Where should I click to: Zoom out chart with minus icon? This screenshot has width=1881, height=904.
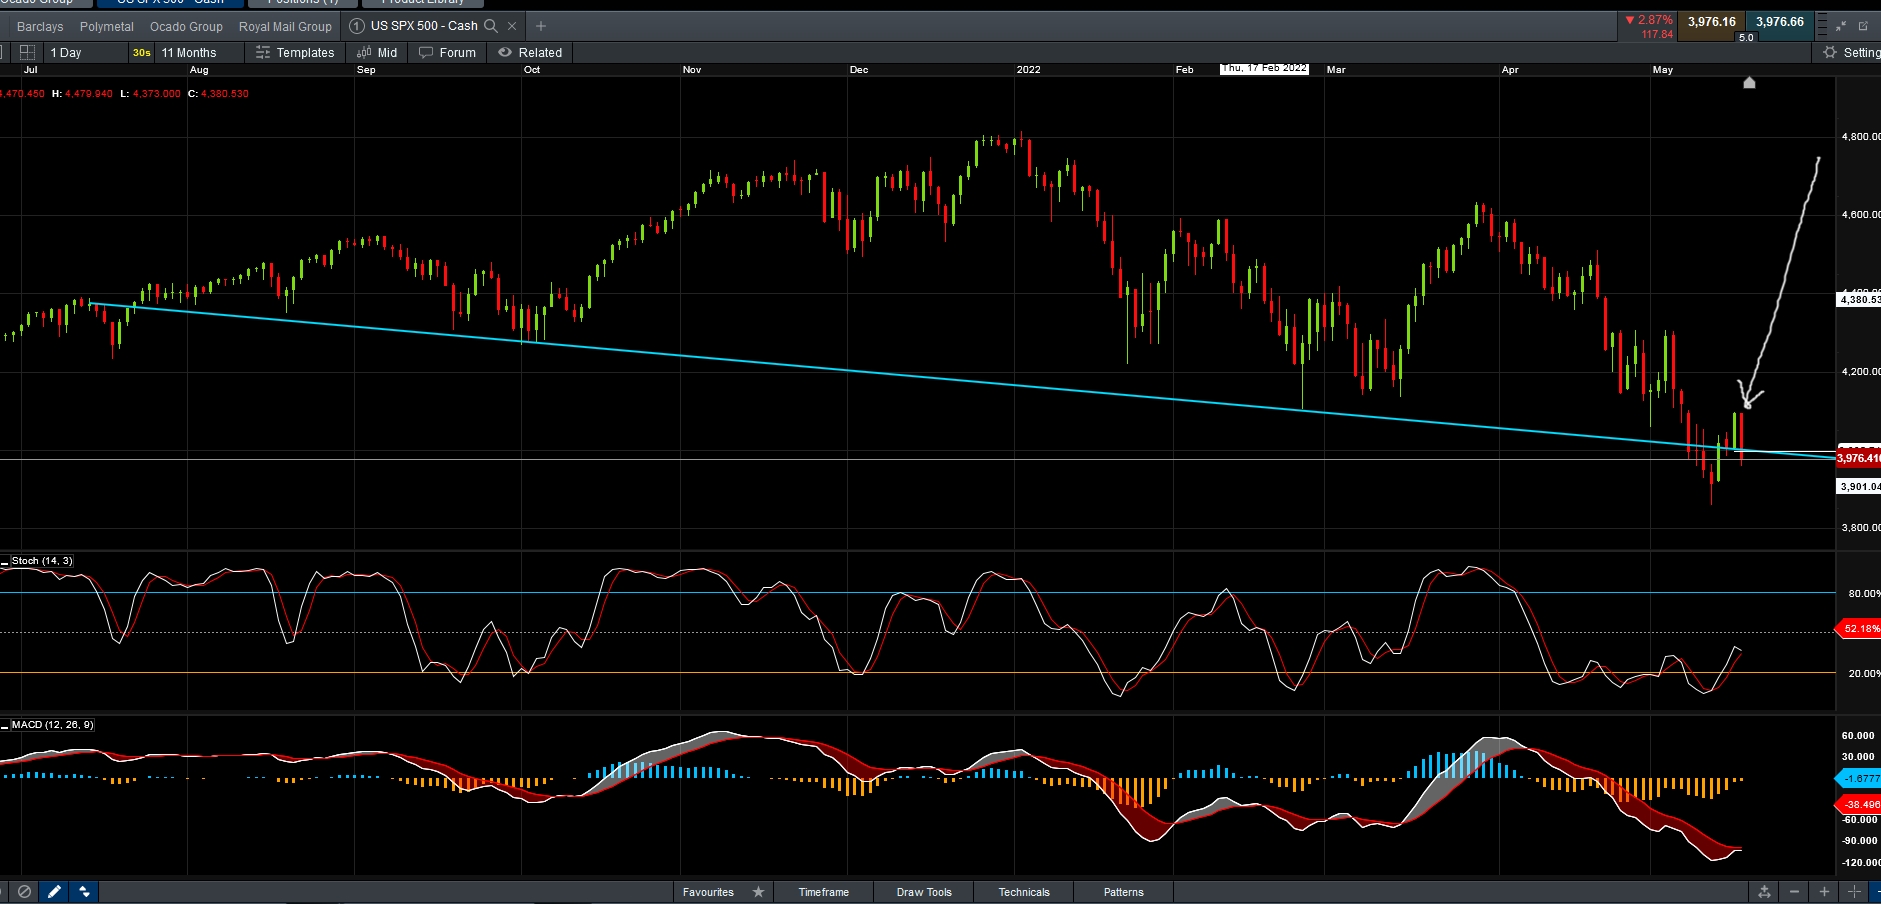click(x=1795, y=892)
